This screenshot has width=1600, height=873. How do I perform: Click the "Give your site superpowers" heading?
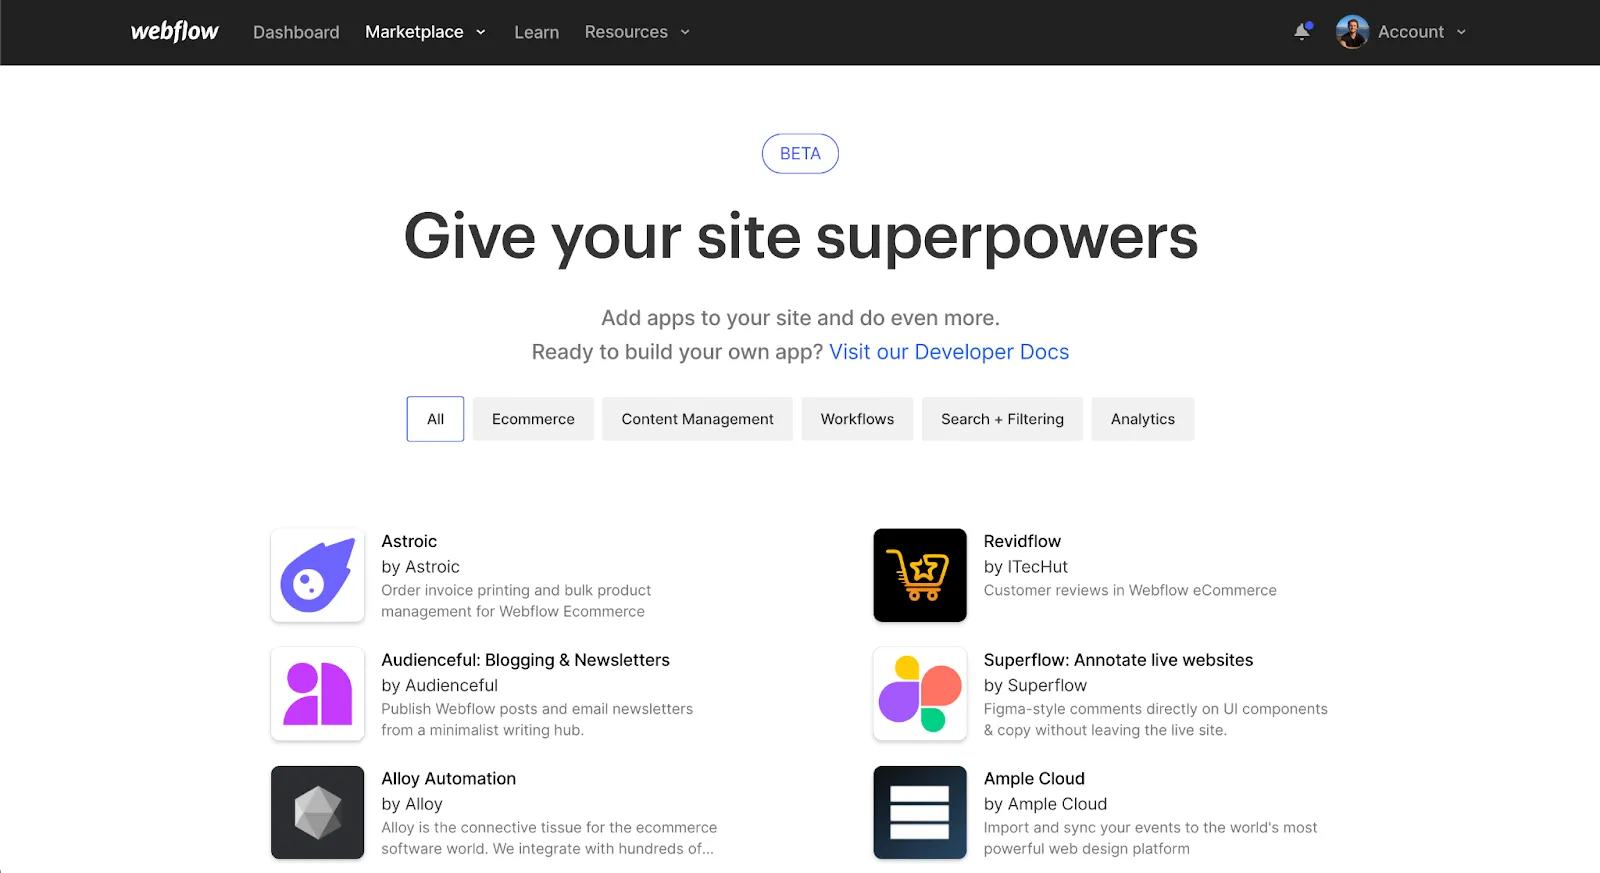(x=801, y=237)
